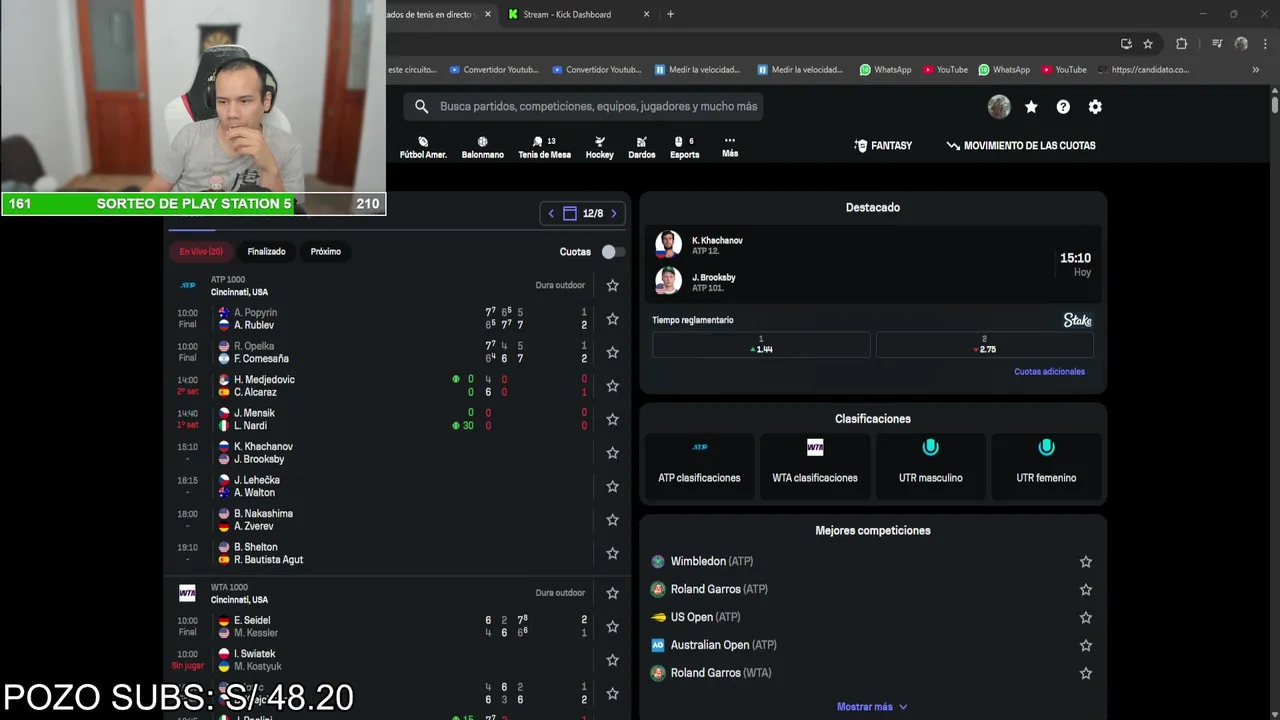Click the search field for matches
Screen dimensions: 1280x720
(584, 106)
